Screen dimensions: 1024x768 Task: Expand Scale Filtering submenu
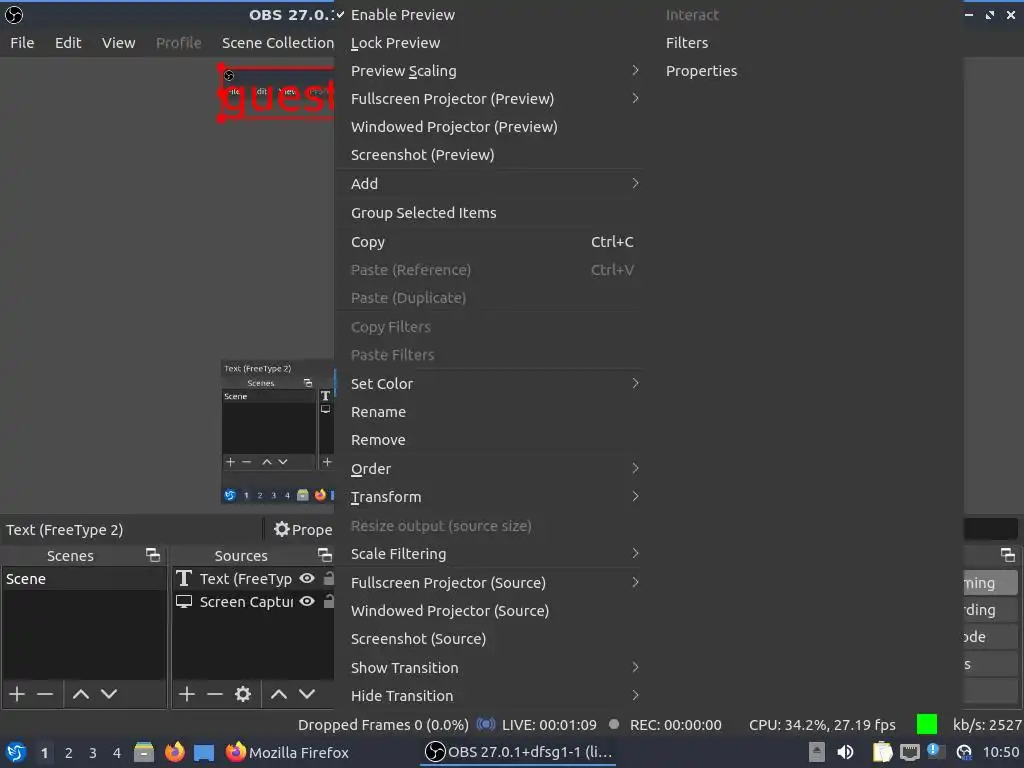pyautogui.click(x=488, y=553)
